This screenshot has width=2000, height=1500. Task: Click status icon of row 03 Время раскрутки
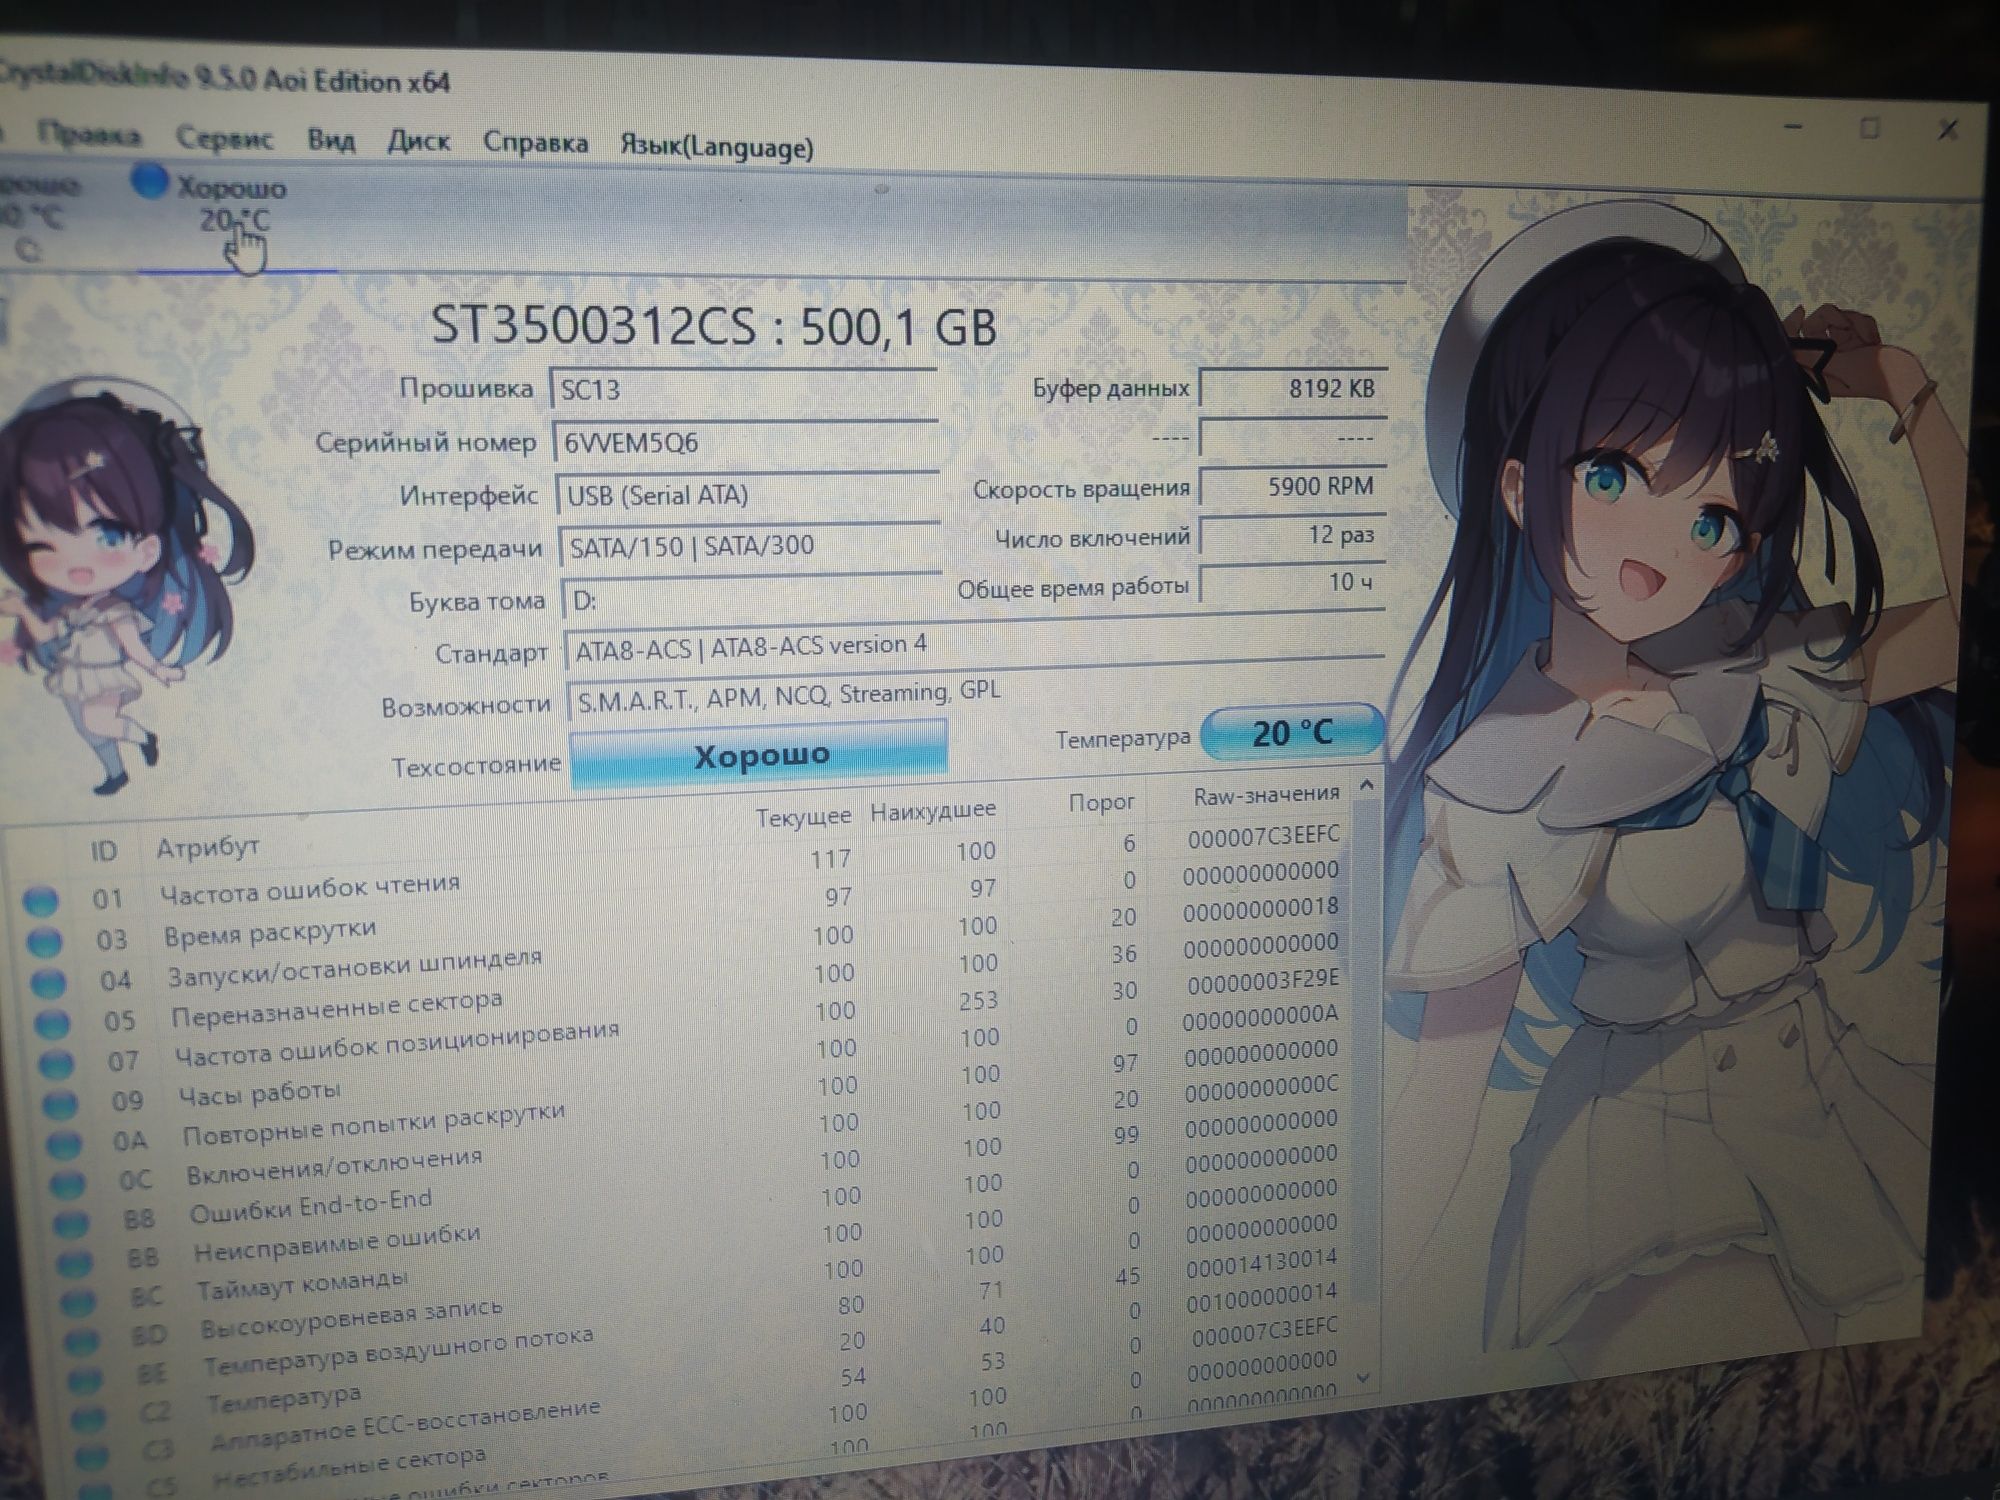point(44,942)
